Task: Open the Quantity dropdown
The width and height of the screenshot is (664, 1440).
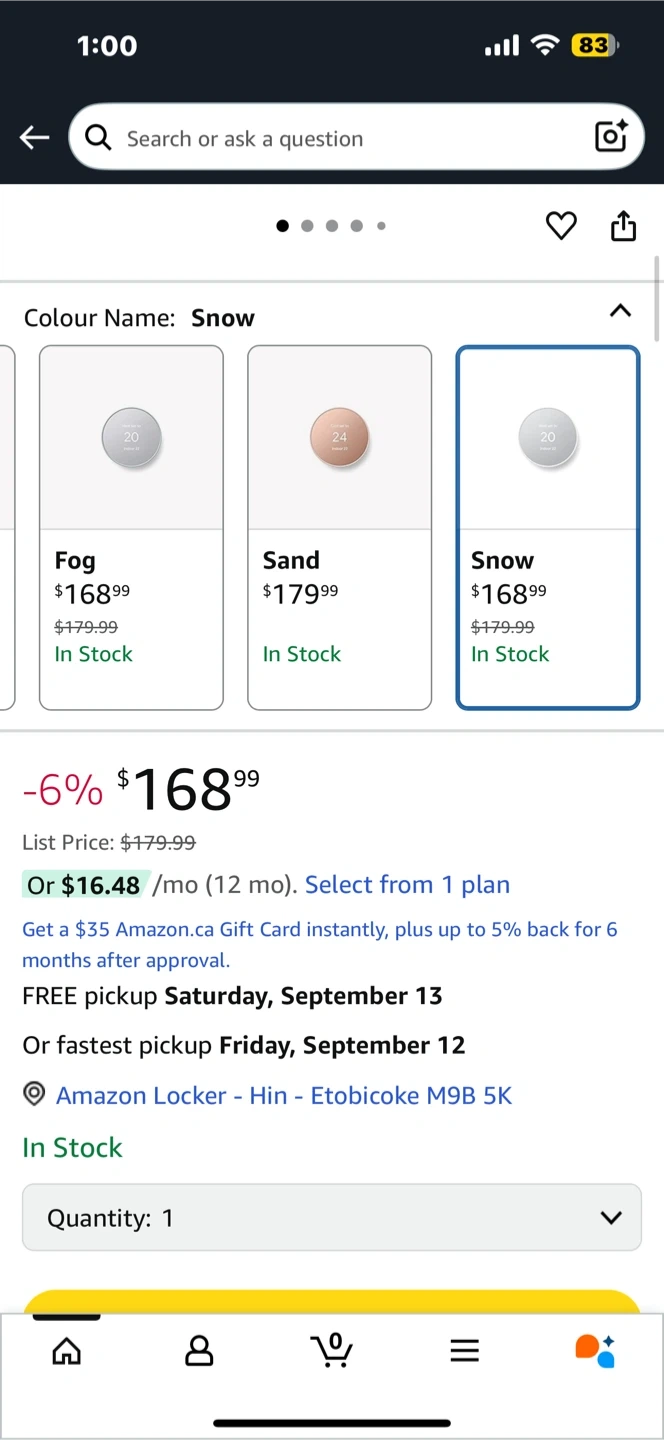Action: click(x=331, y=1217)
